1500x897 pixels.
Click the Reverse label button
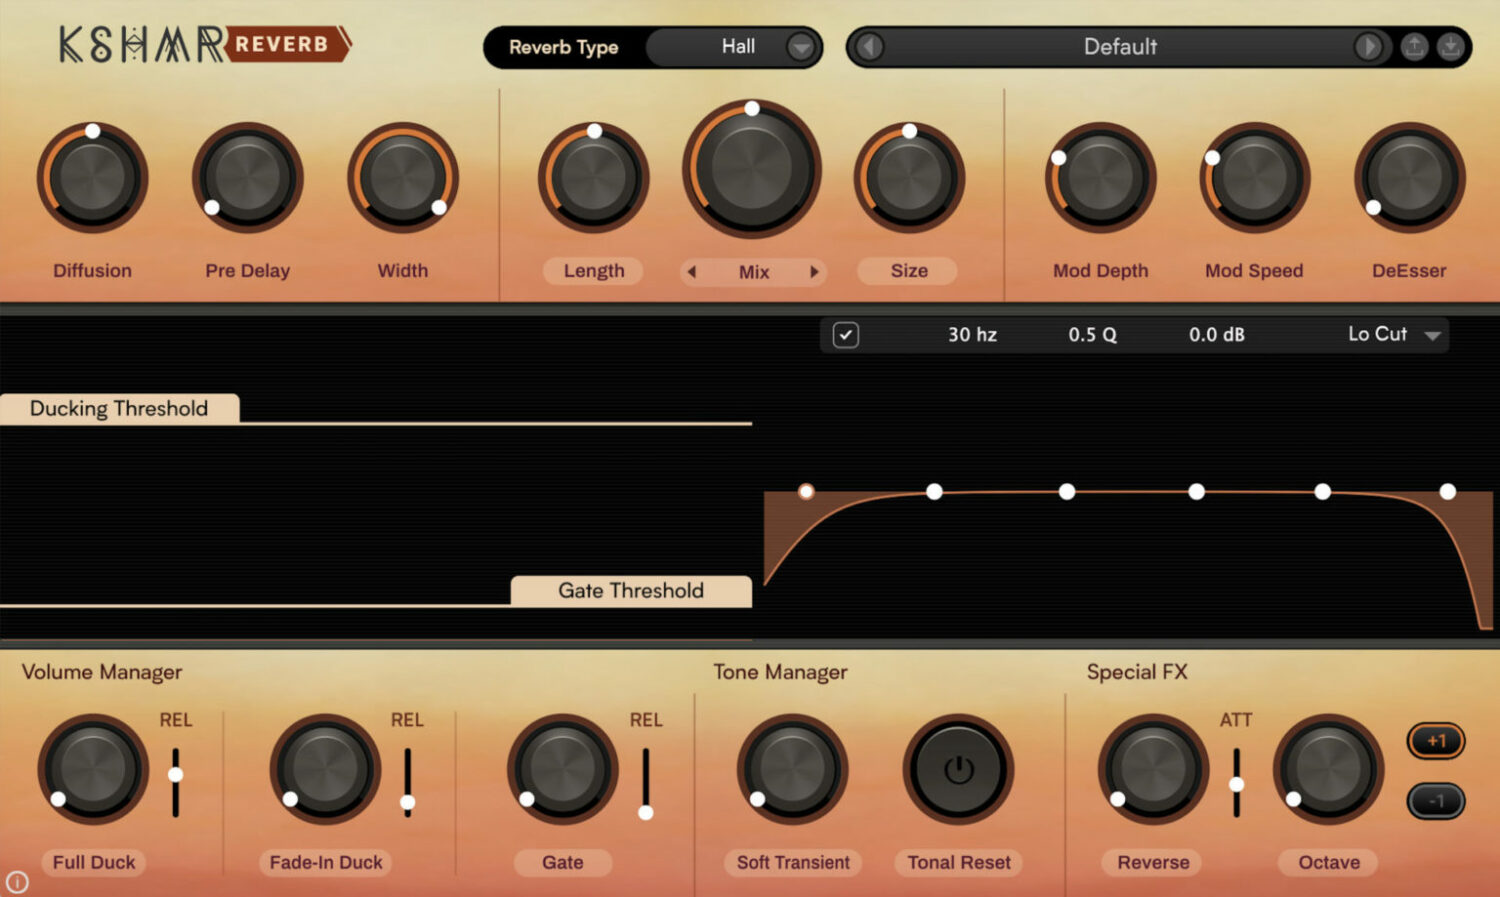click(1153, 862)
